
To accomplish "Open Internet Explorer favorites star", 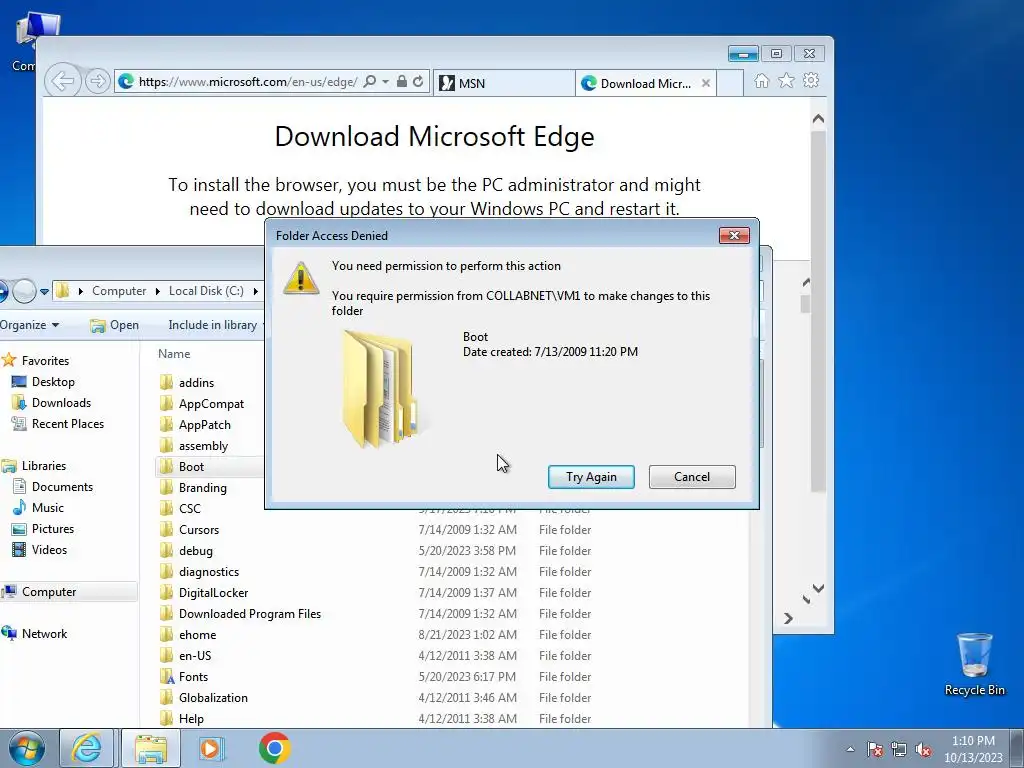I will click(x=786, y=80).
